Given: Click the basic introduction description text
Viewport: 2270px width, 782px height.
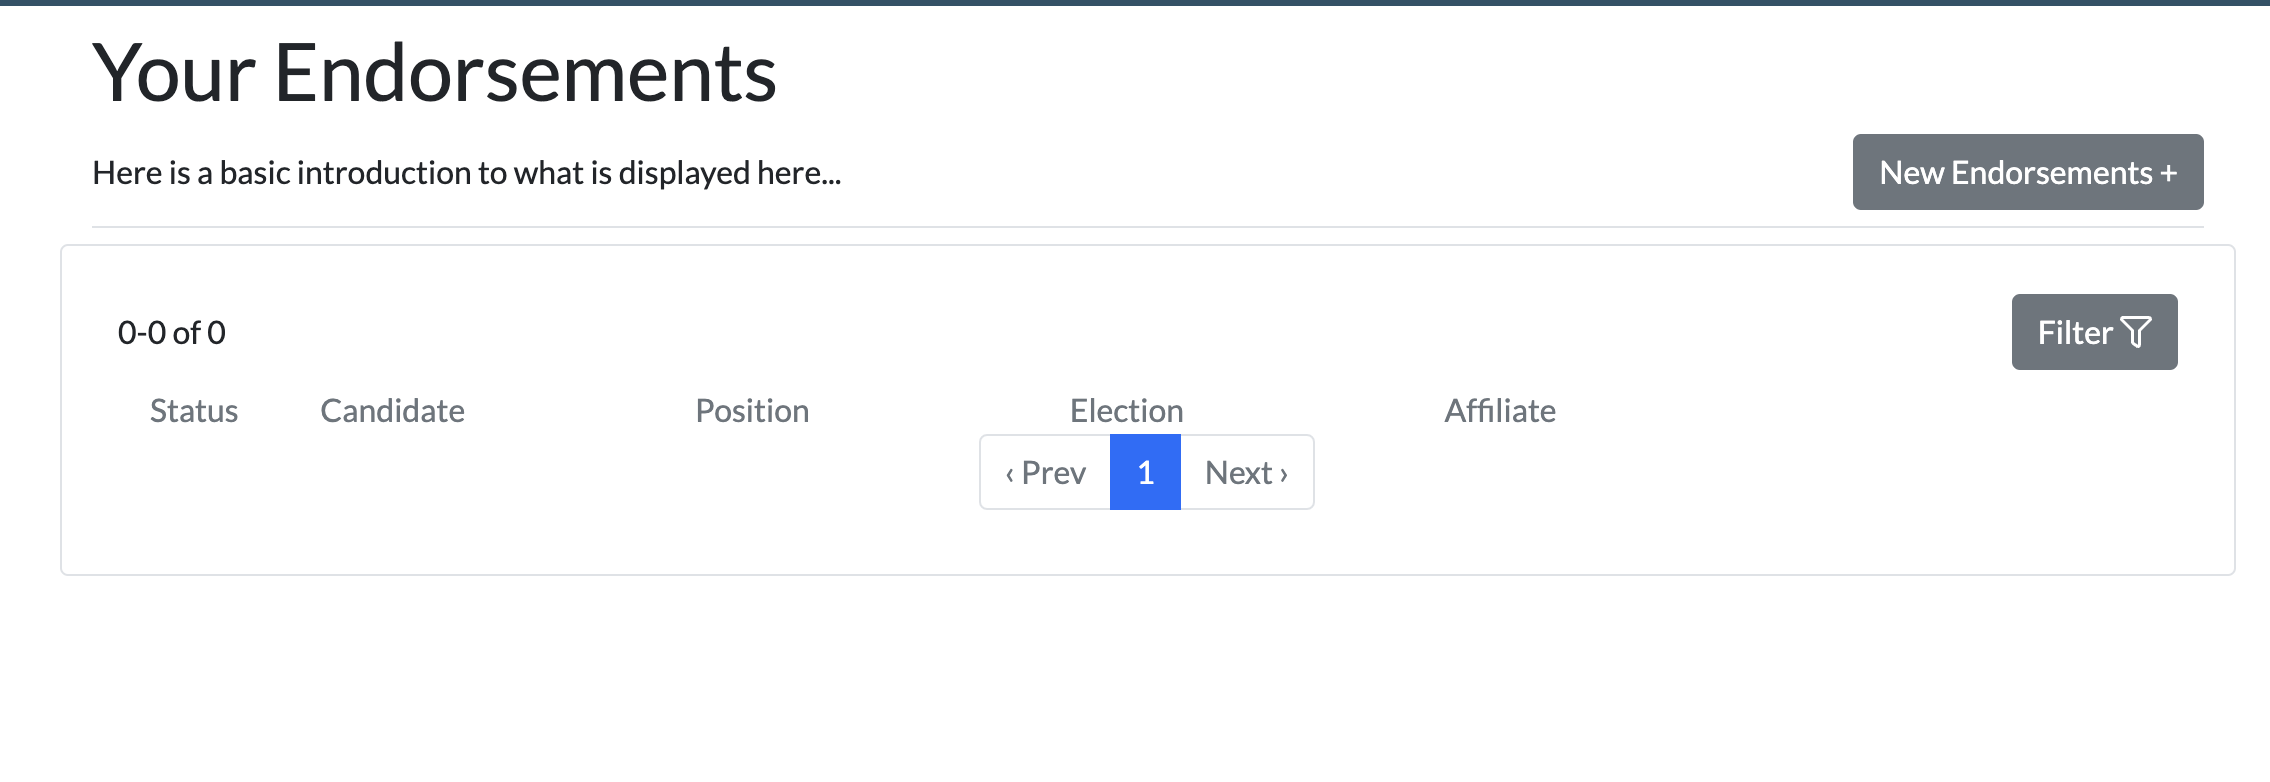Looking at the screenshot, I should [x=467, y=173].
